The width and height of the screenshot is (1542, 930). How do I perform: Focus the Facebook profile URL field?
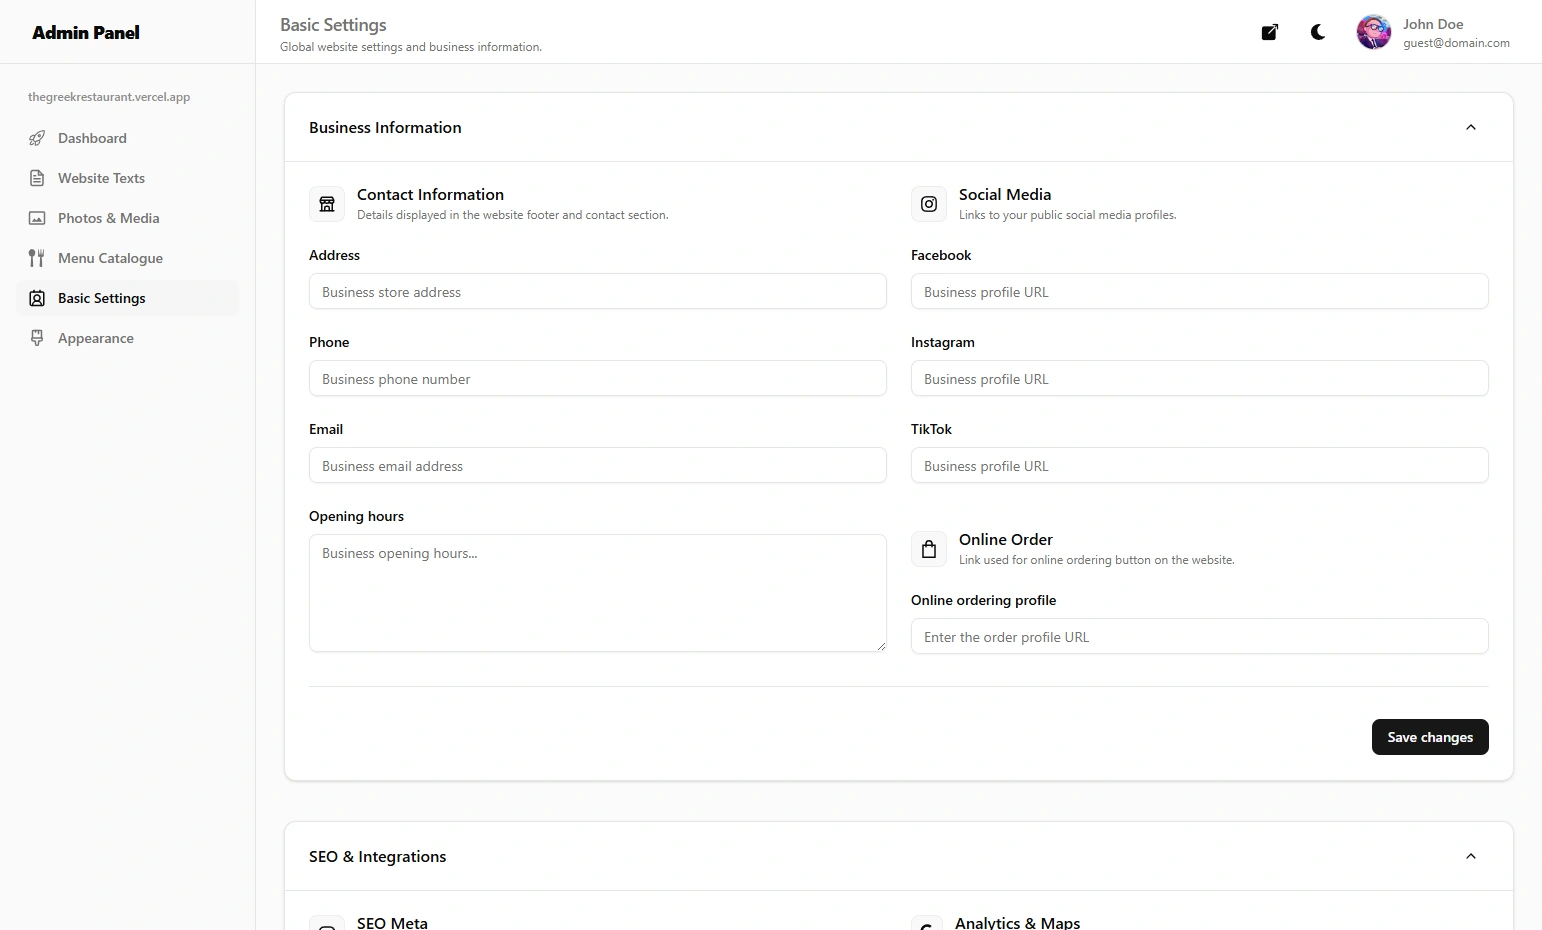point(1199,291)
